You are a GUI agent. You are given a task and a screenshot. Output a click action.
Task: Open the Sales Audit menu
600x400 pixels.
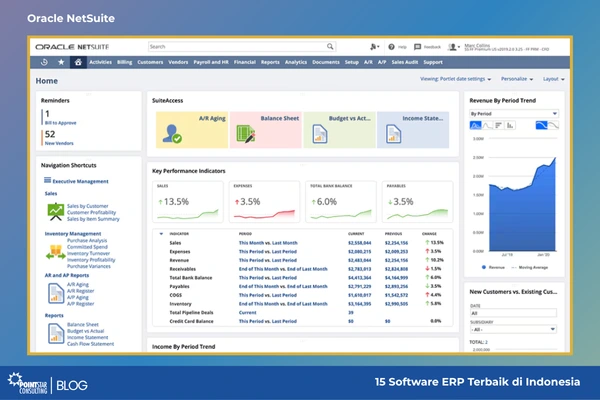pos(404,62)
